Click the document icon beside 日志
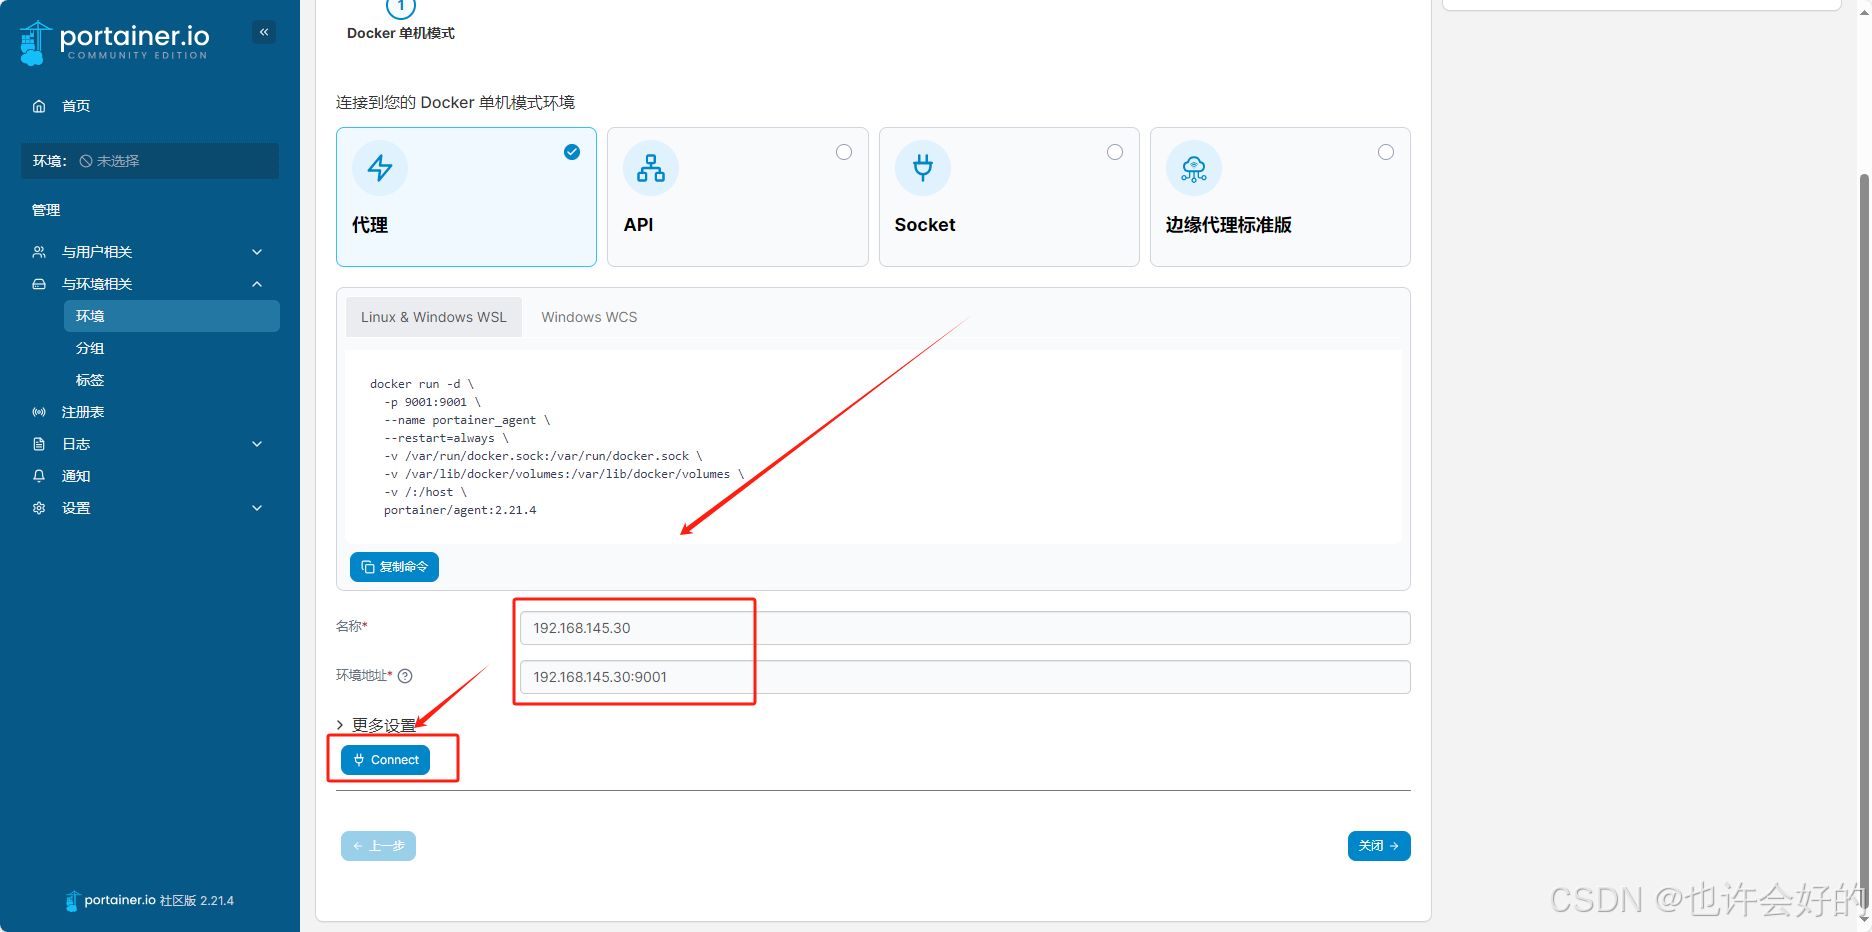 click(39, 444)
